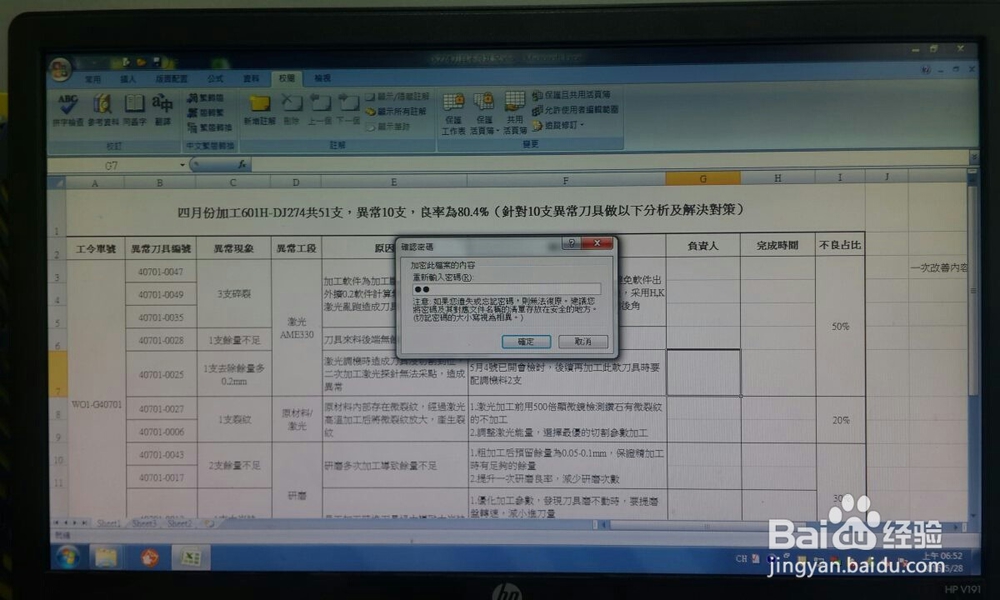Click the red round taskbar app icon

coord(149,558)
